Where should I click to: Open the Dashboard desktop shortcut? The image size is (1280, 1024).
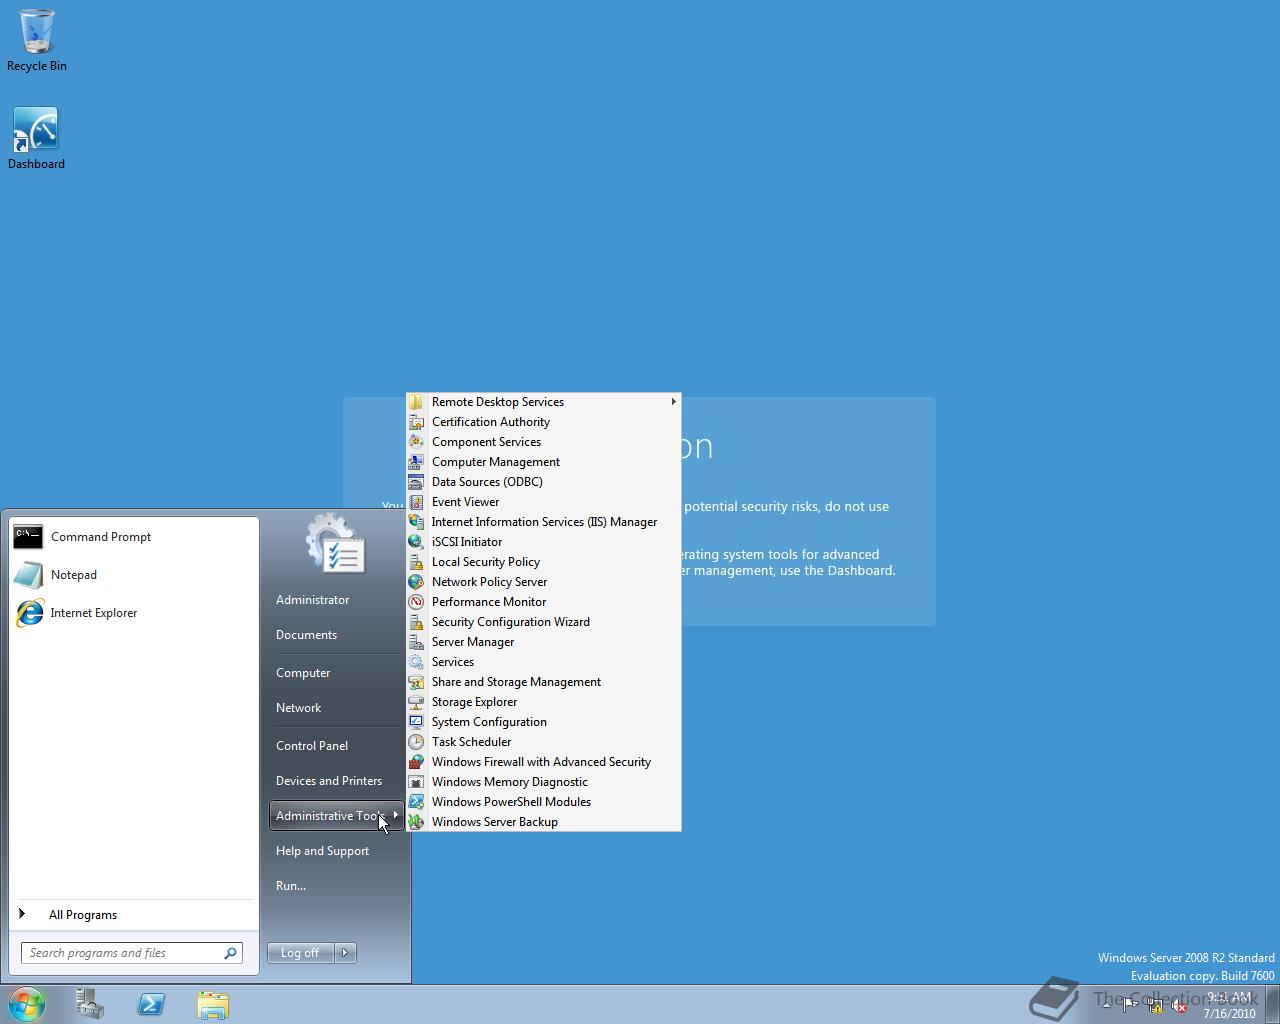(x=36, y=139)
